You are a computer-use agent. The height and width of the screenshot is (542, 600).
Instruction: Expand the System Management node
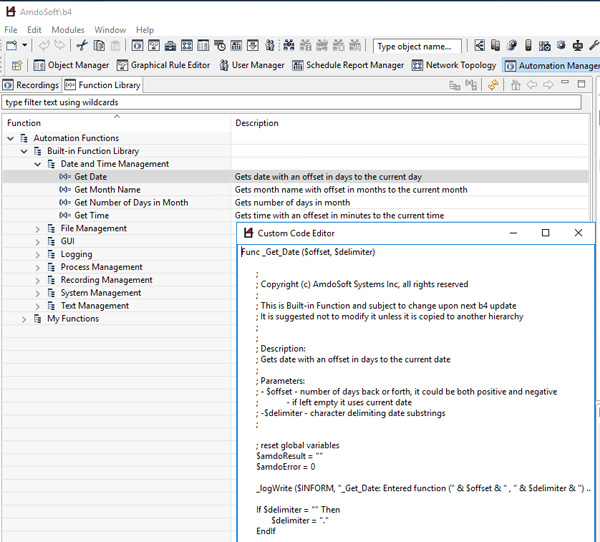coord(38,294)
